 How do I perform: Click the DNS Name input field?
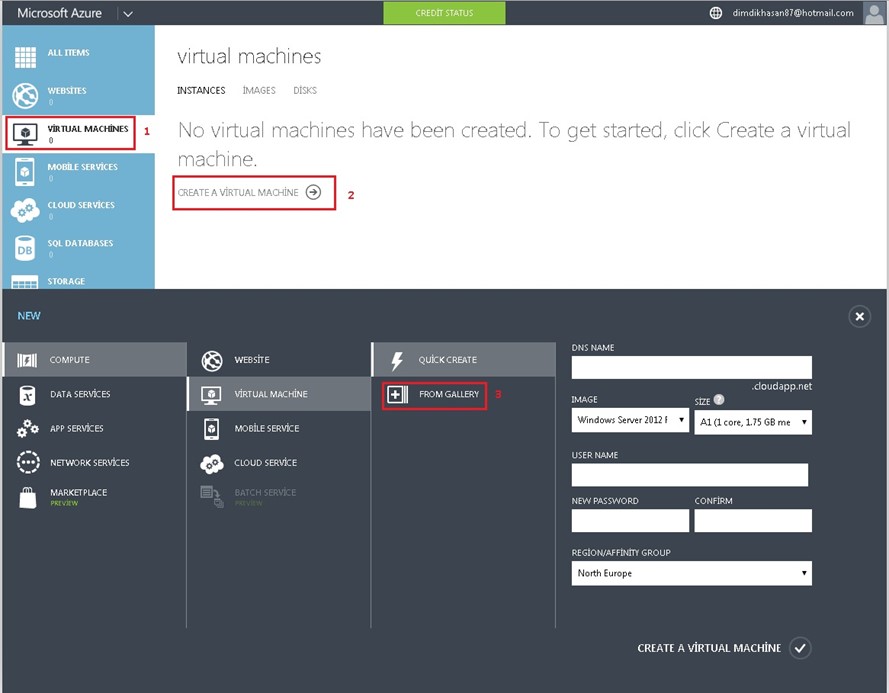691,367
